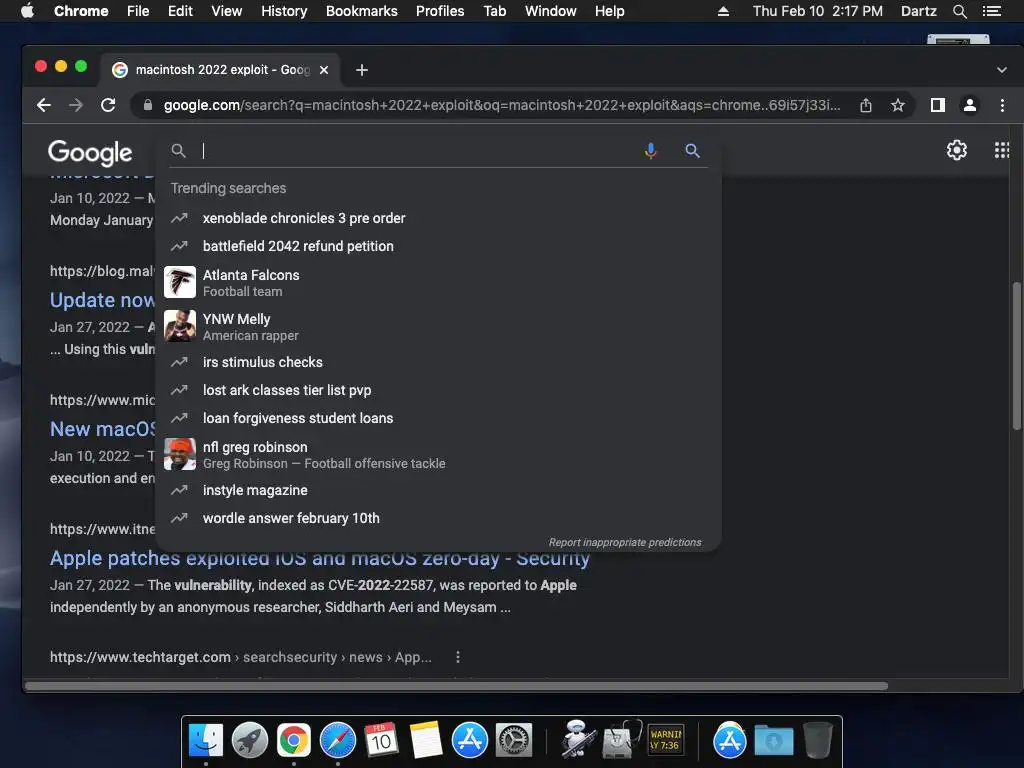Open techtarget.com result URL
This screenshot has width=1024, height=768.
tap(240, 657)
